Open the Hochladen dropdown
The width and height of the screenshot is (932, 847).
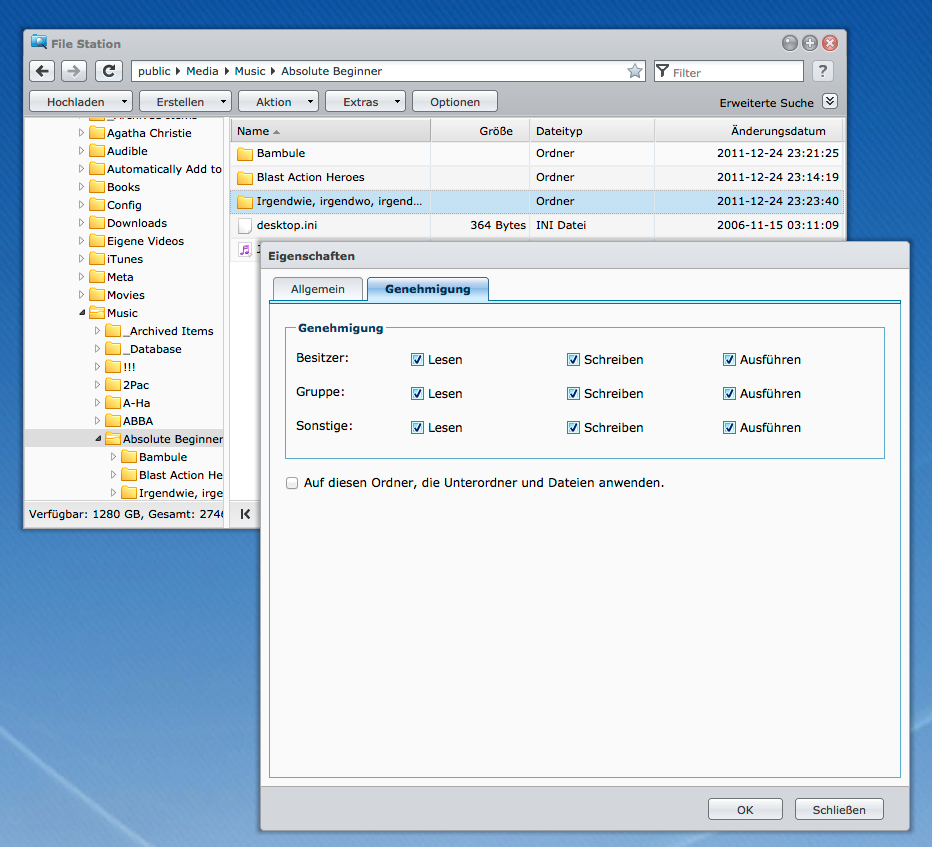(x=81, y=102)
